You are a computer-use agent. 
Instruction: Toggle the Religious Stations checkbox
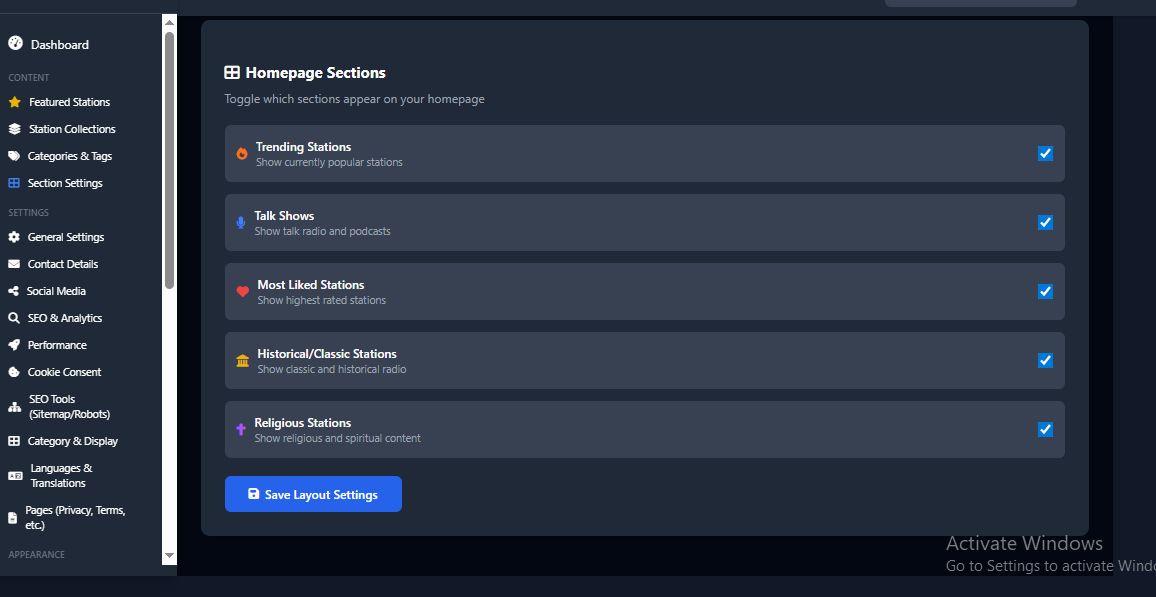coord(1045,429)
